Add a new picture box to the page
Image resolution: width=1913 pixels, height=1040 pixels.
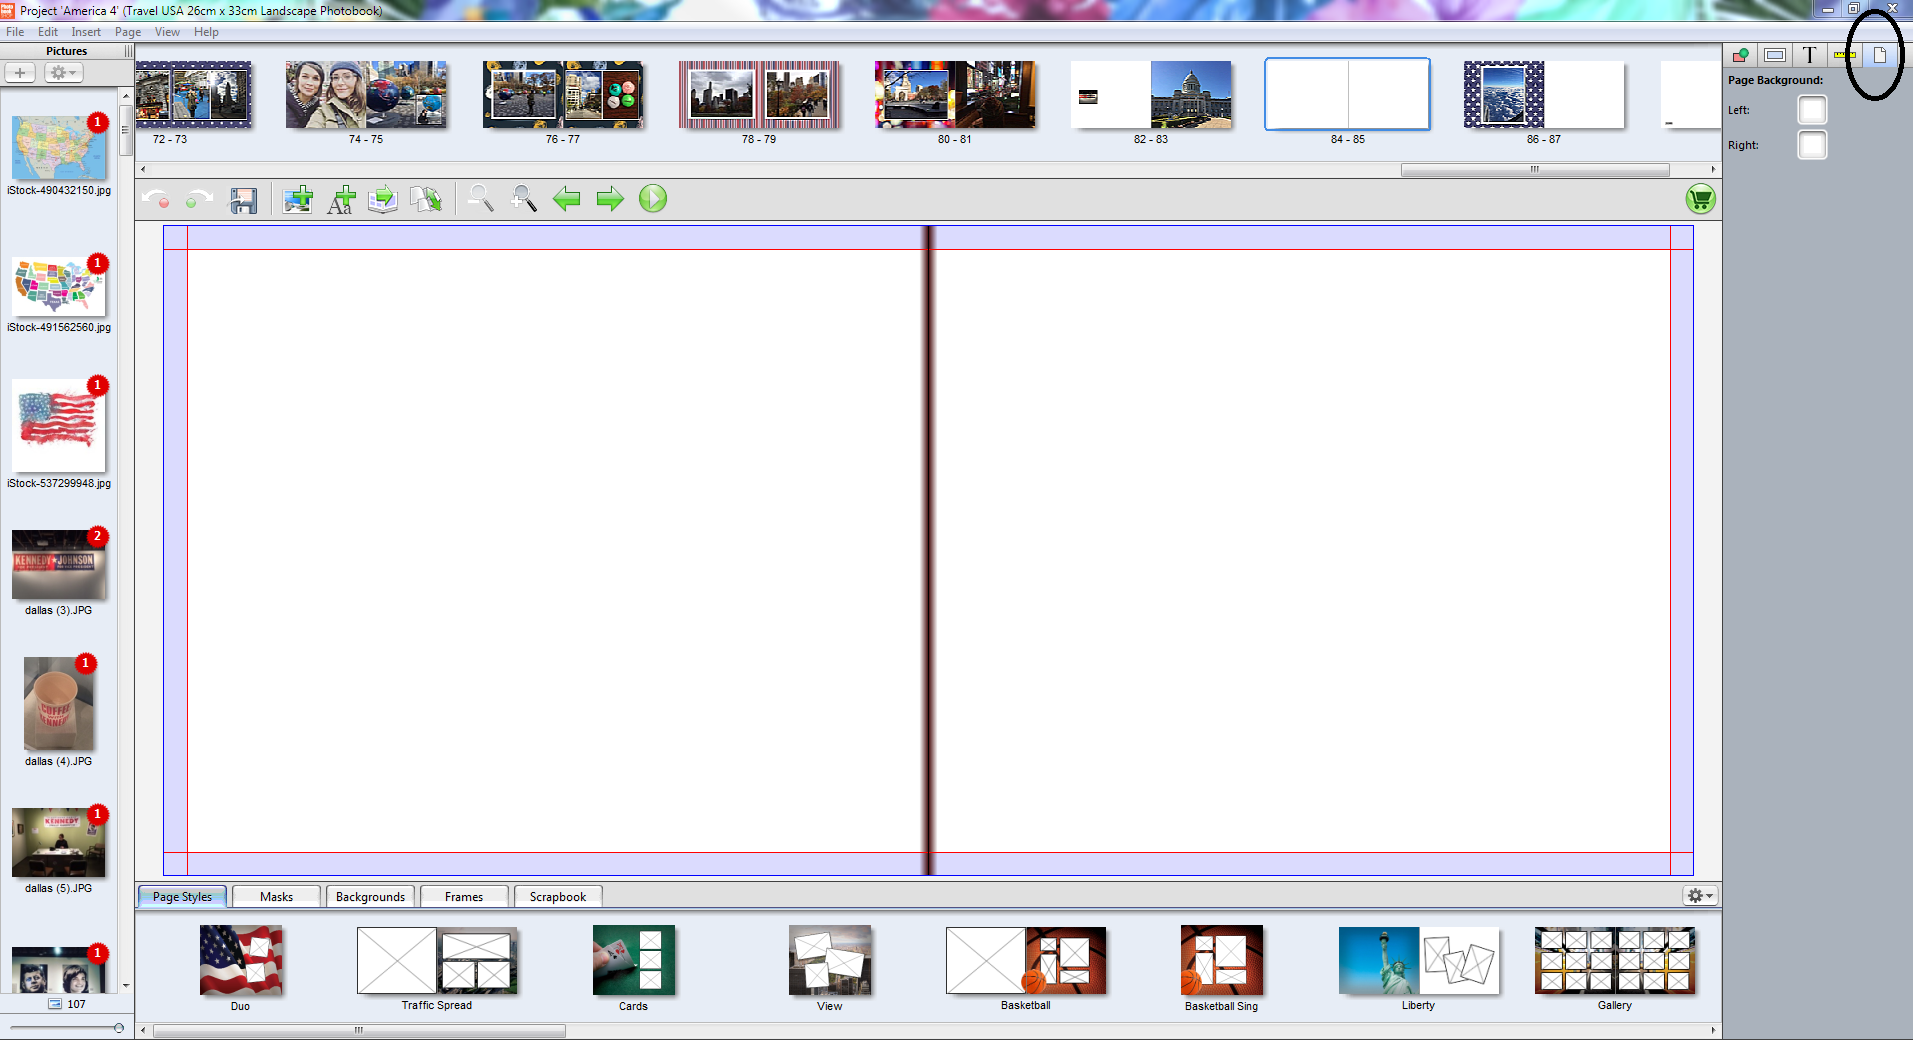[x=298, y=199]
